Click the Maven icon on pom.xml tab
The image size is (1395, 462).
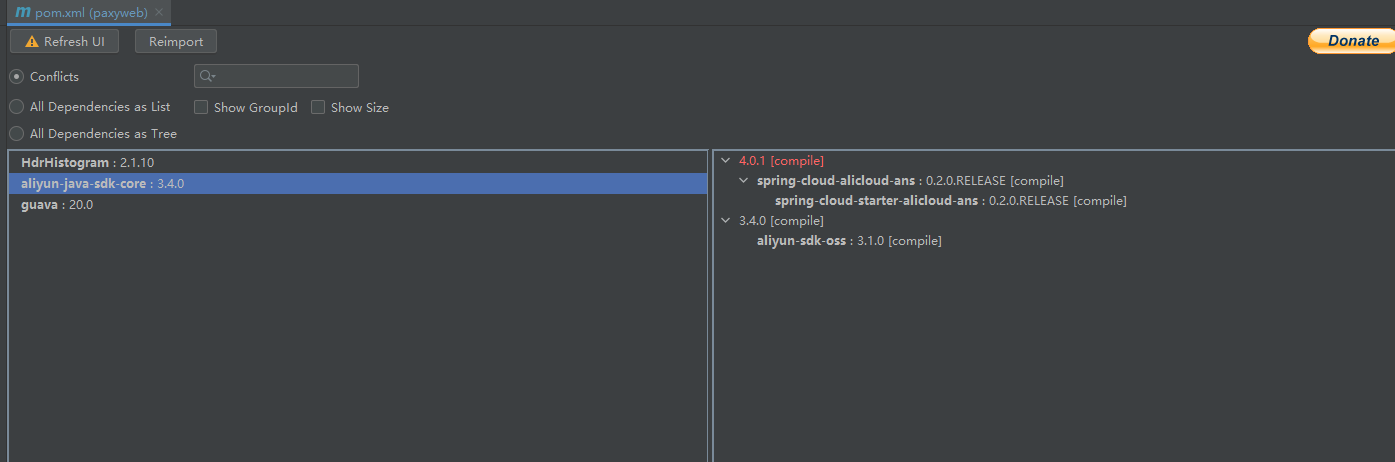click(22, 12)
